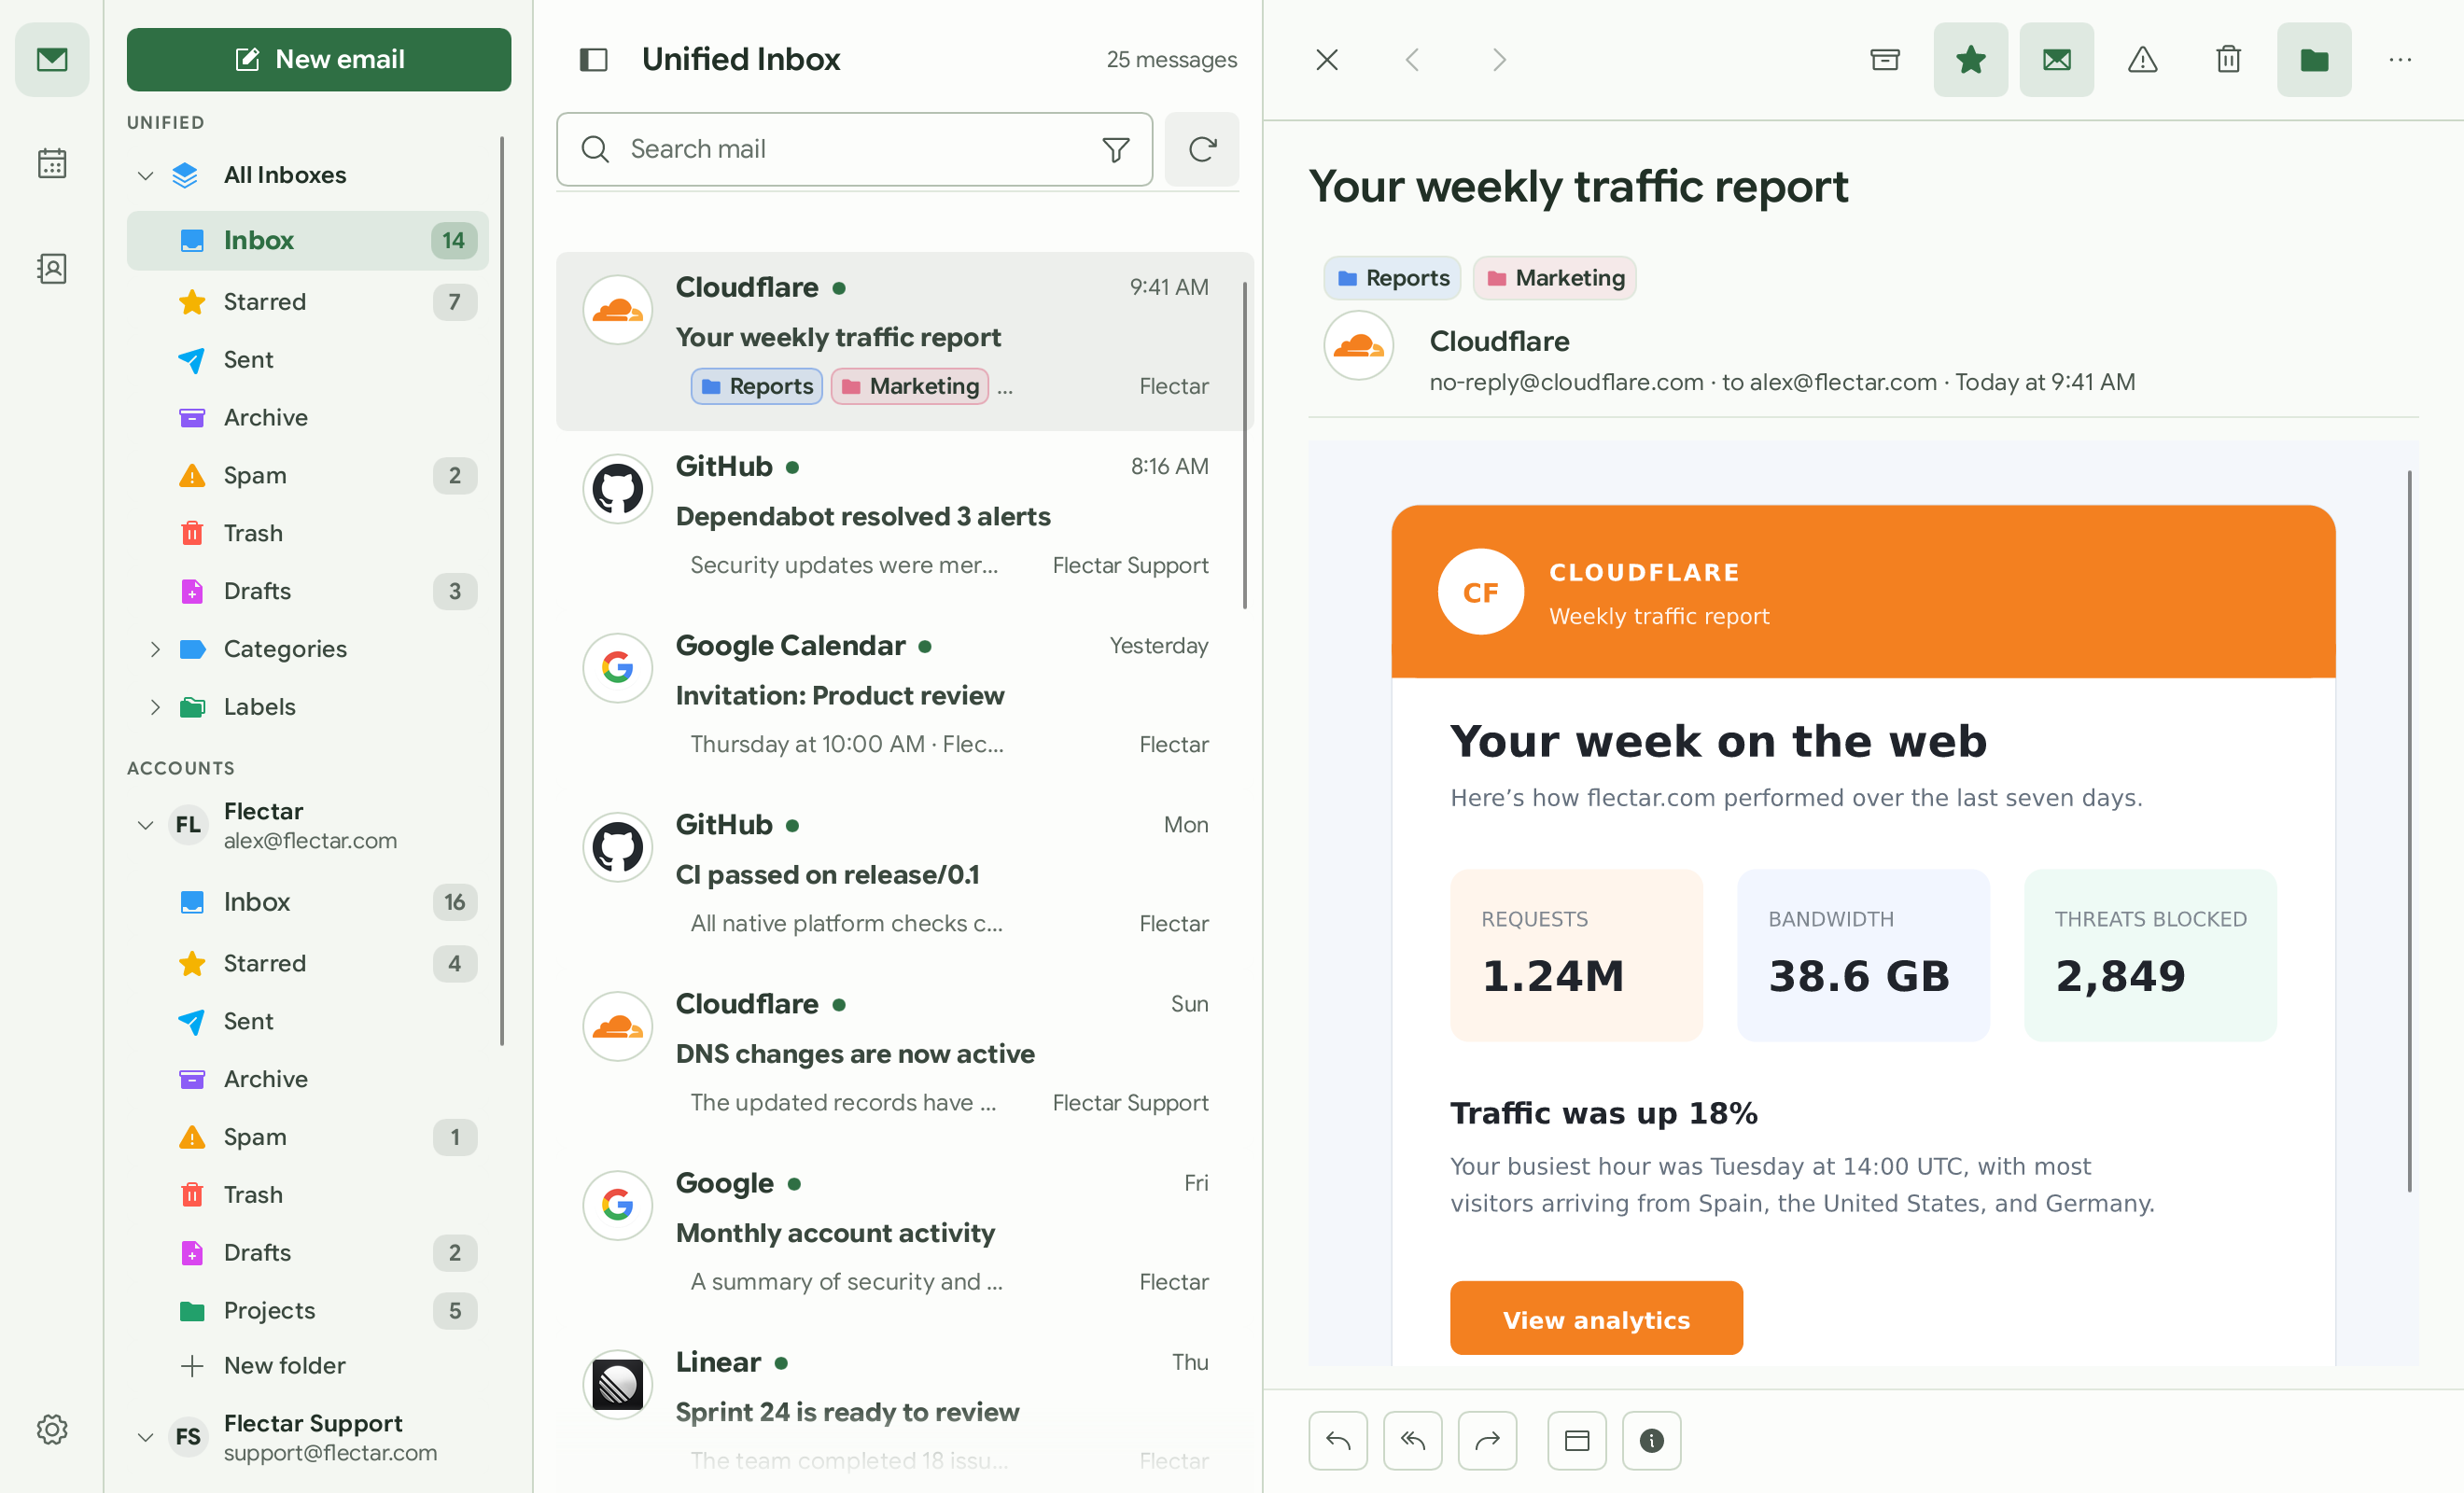
Task: Open 'Invitation: Product review' message
Action: [905, 699]
